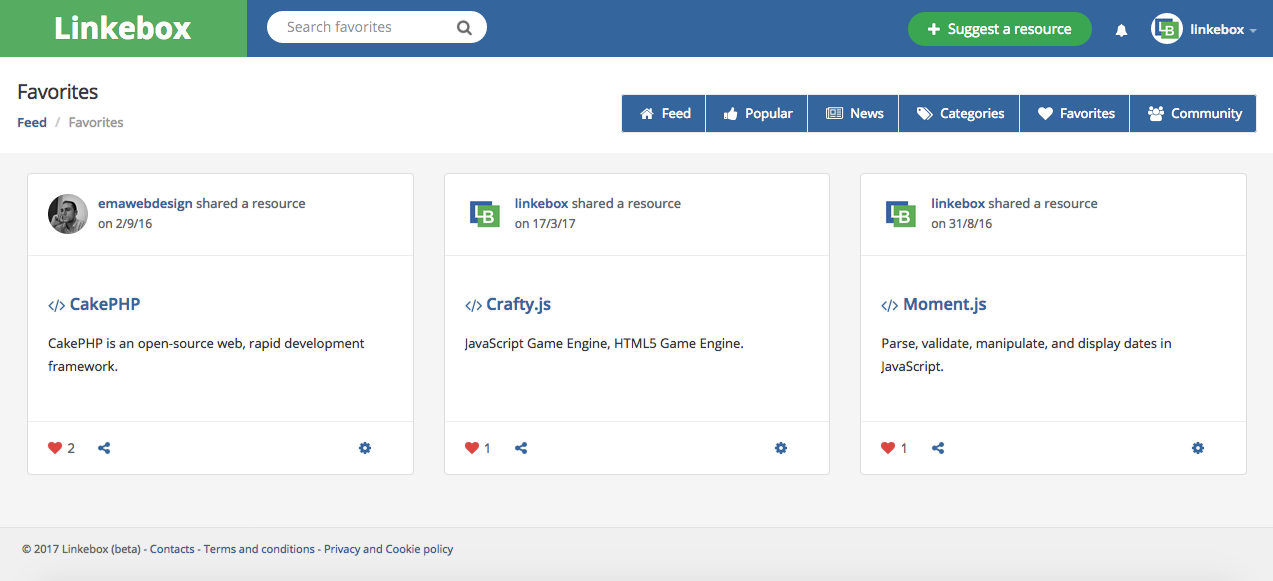The height and width of the screenshot is (581, 1273).
Task: Open the Privacy and Cookie policy link
Action: pyautogui.click(x=388, y=548)
